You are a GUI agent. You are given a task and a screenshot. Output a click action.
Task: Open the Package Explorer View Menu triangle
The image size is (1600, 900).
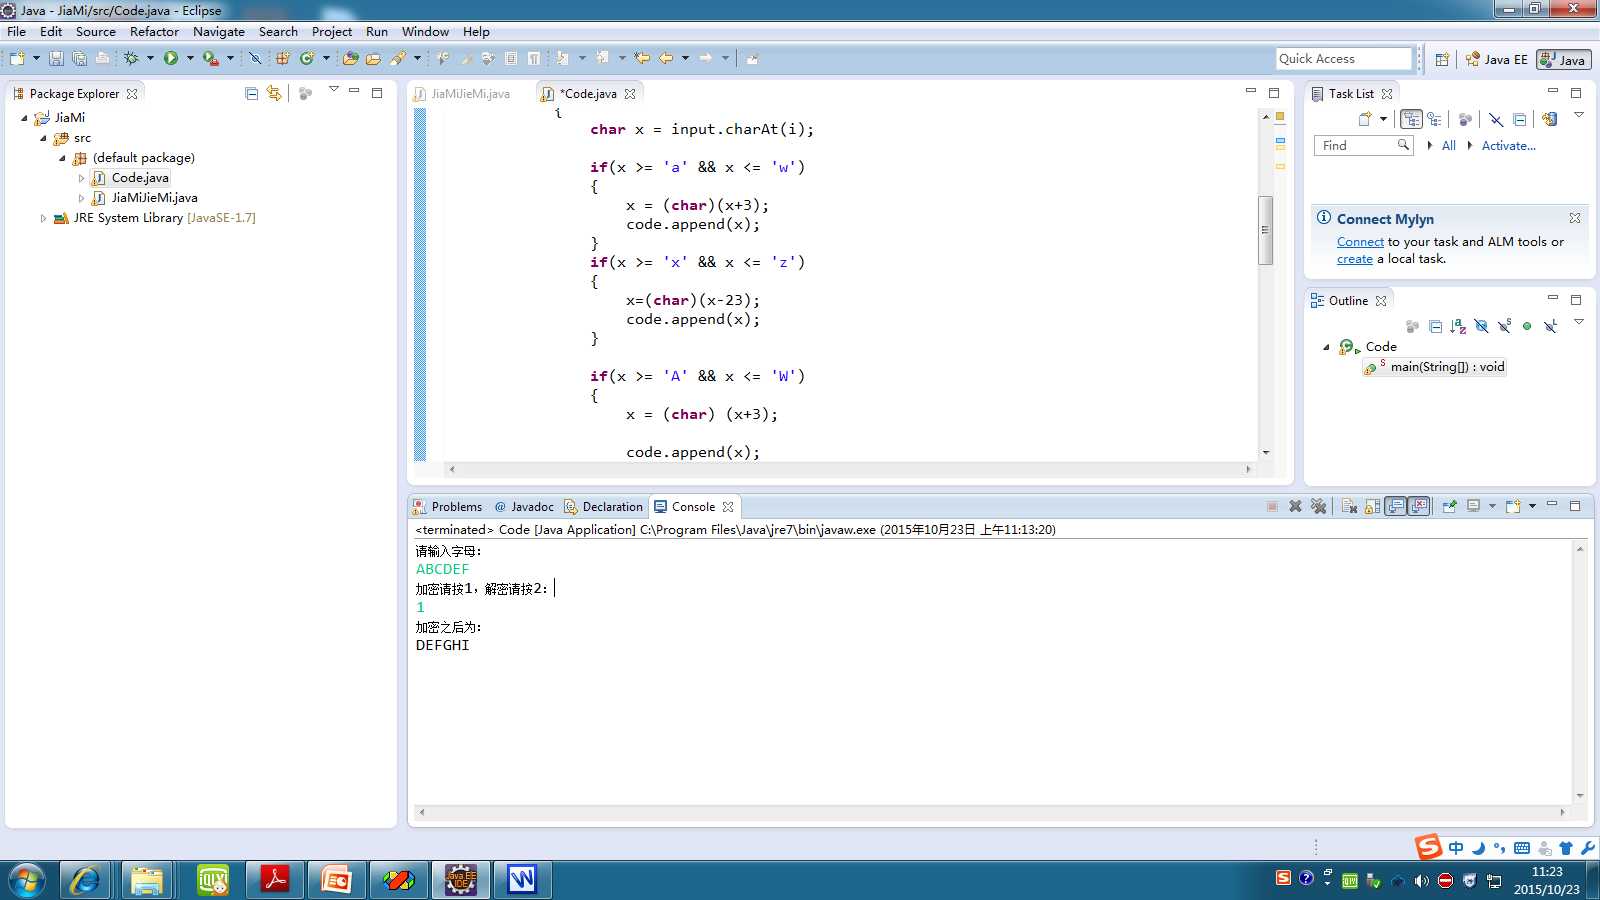coord(334,91)
